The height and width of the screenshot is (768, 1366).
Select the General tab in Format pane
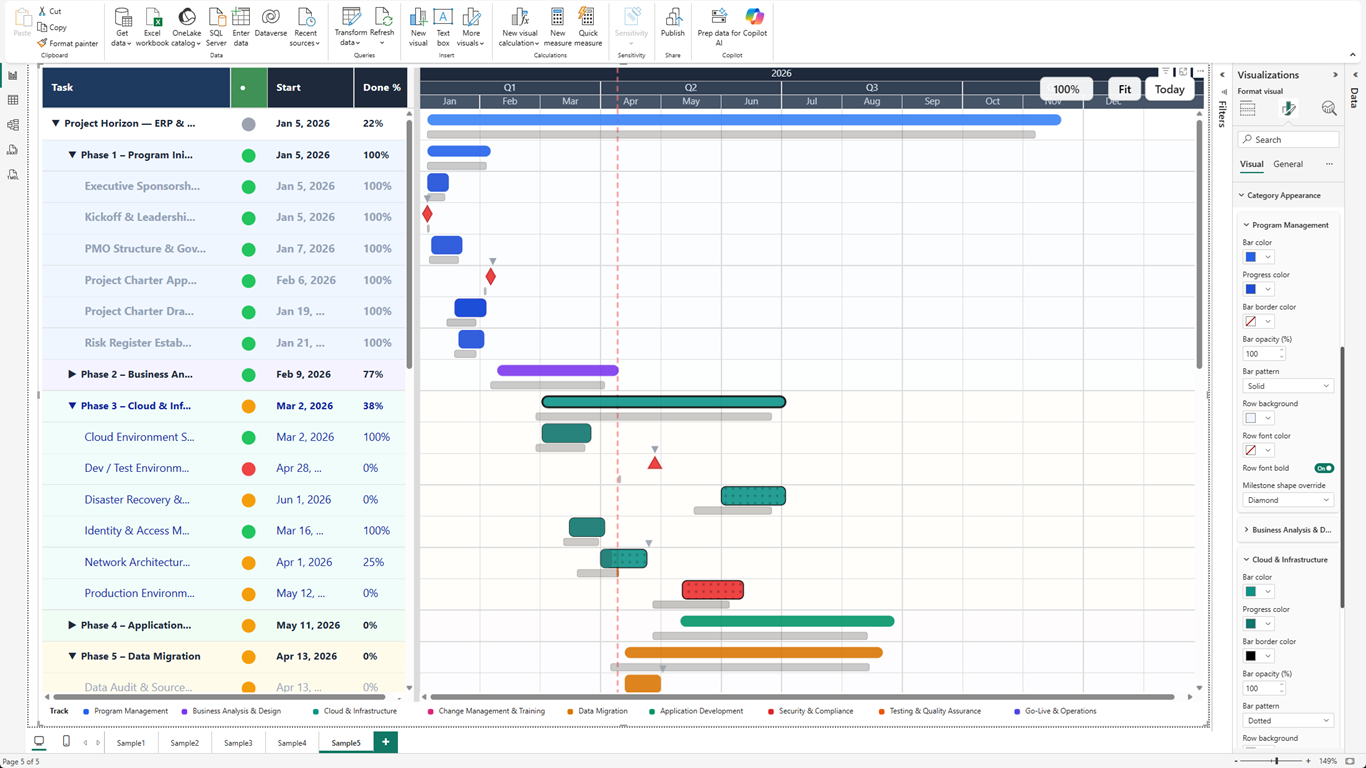point(1288,164)
